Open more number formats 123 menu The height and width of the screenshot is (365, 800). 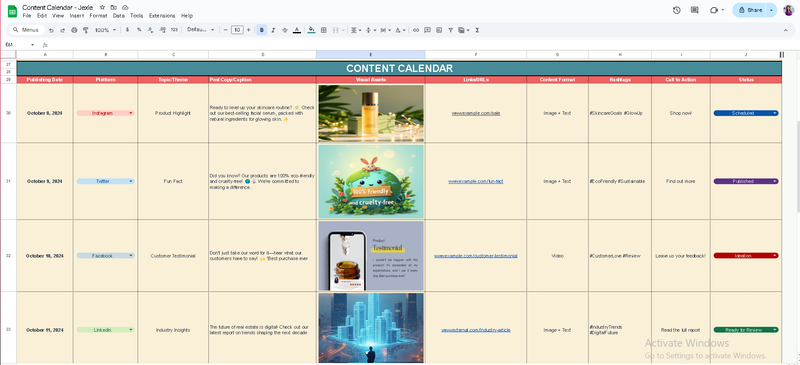click(x=174, y=30)
